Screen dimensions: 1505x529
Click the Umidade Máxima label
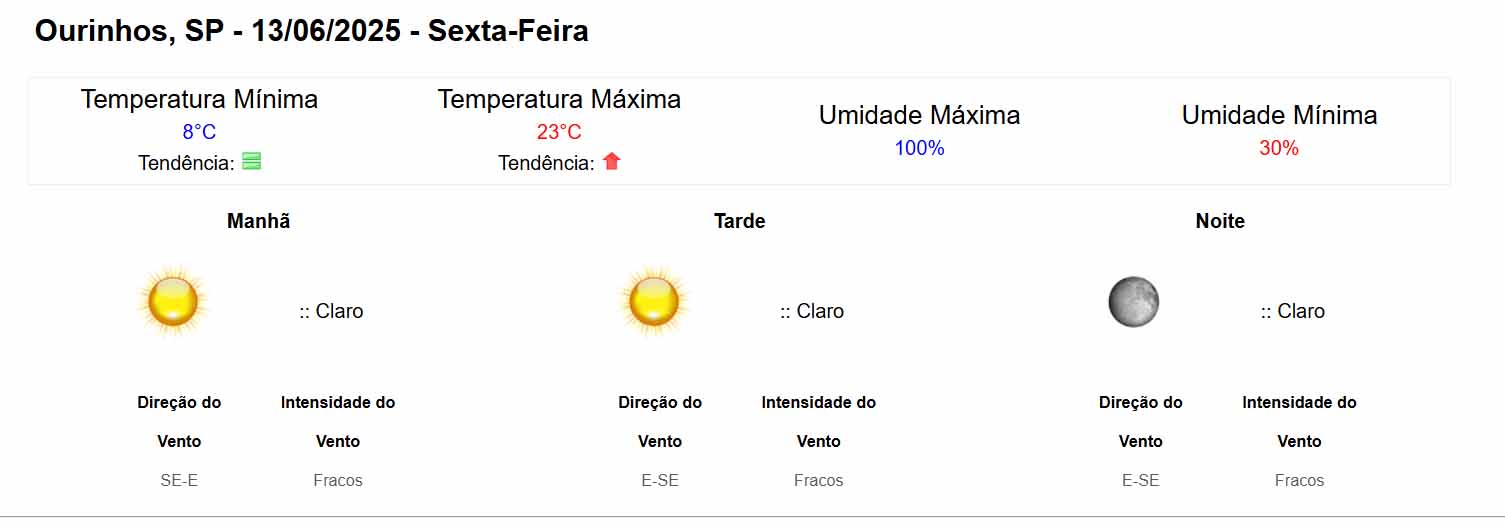coord(919,115)
